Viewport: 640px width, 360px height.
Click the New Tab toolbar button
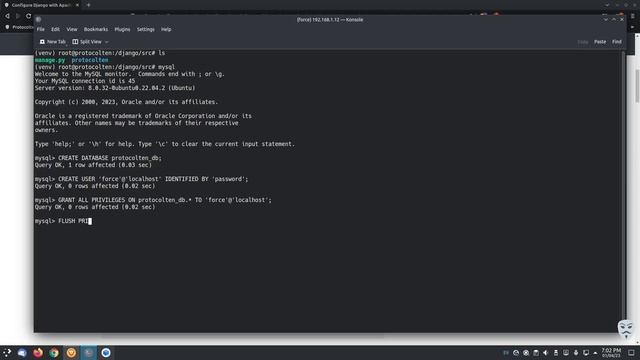pyautogui.click(x=53, y=42)
